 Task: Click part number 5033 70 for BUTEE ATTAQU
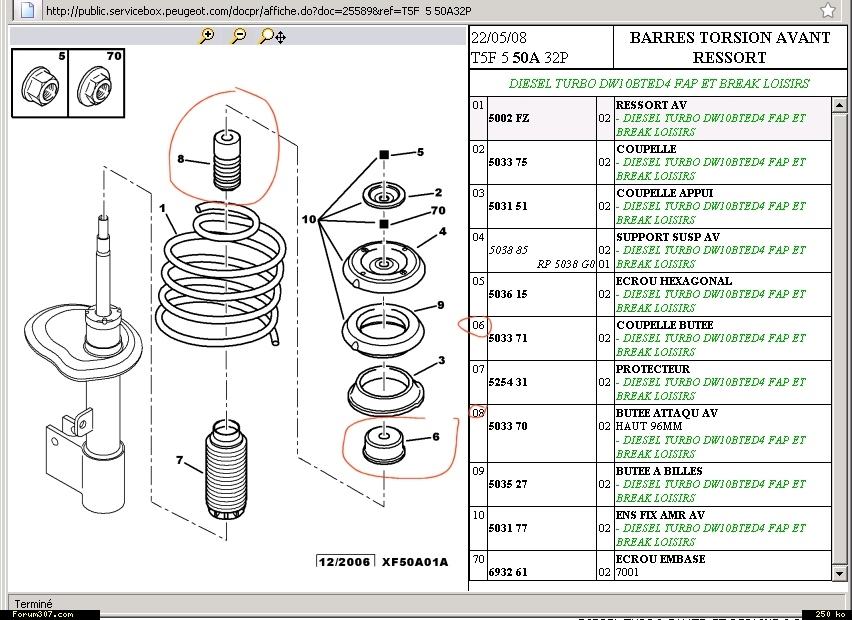pyautogui.click(x=507, y=426)
